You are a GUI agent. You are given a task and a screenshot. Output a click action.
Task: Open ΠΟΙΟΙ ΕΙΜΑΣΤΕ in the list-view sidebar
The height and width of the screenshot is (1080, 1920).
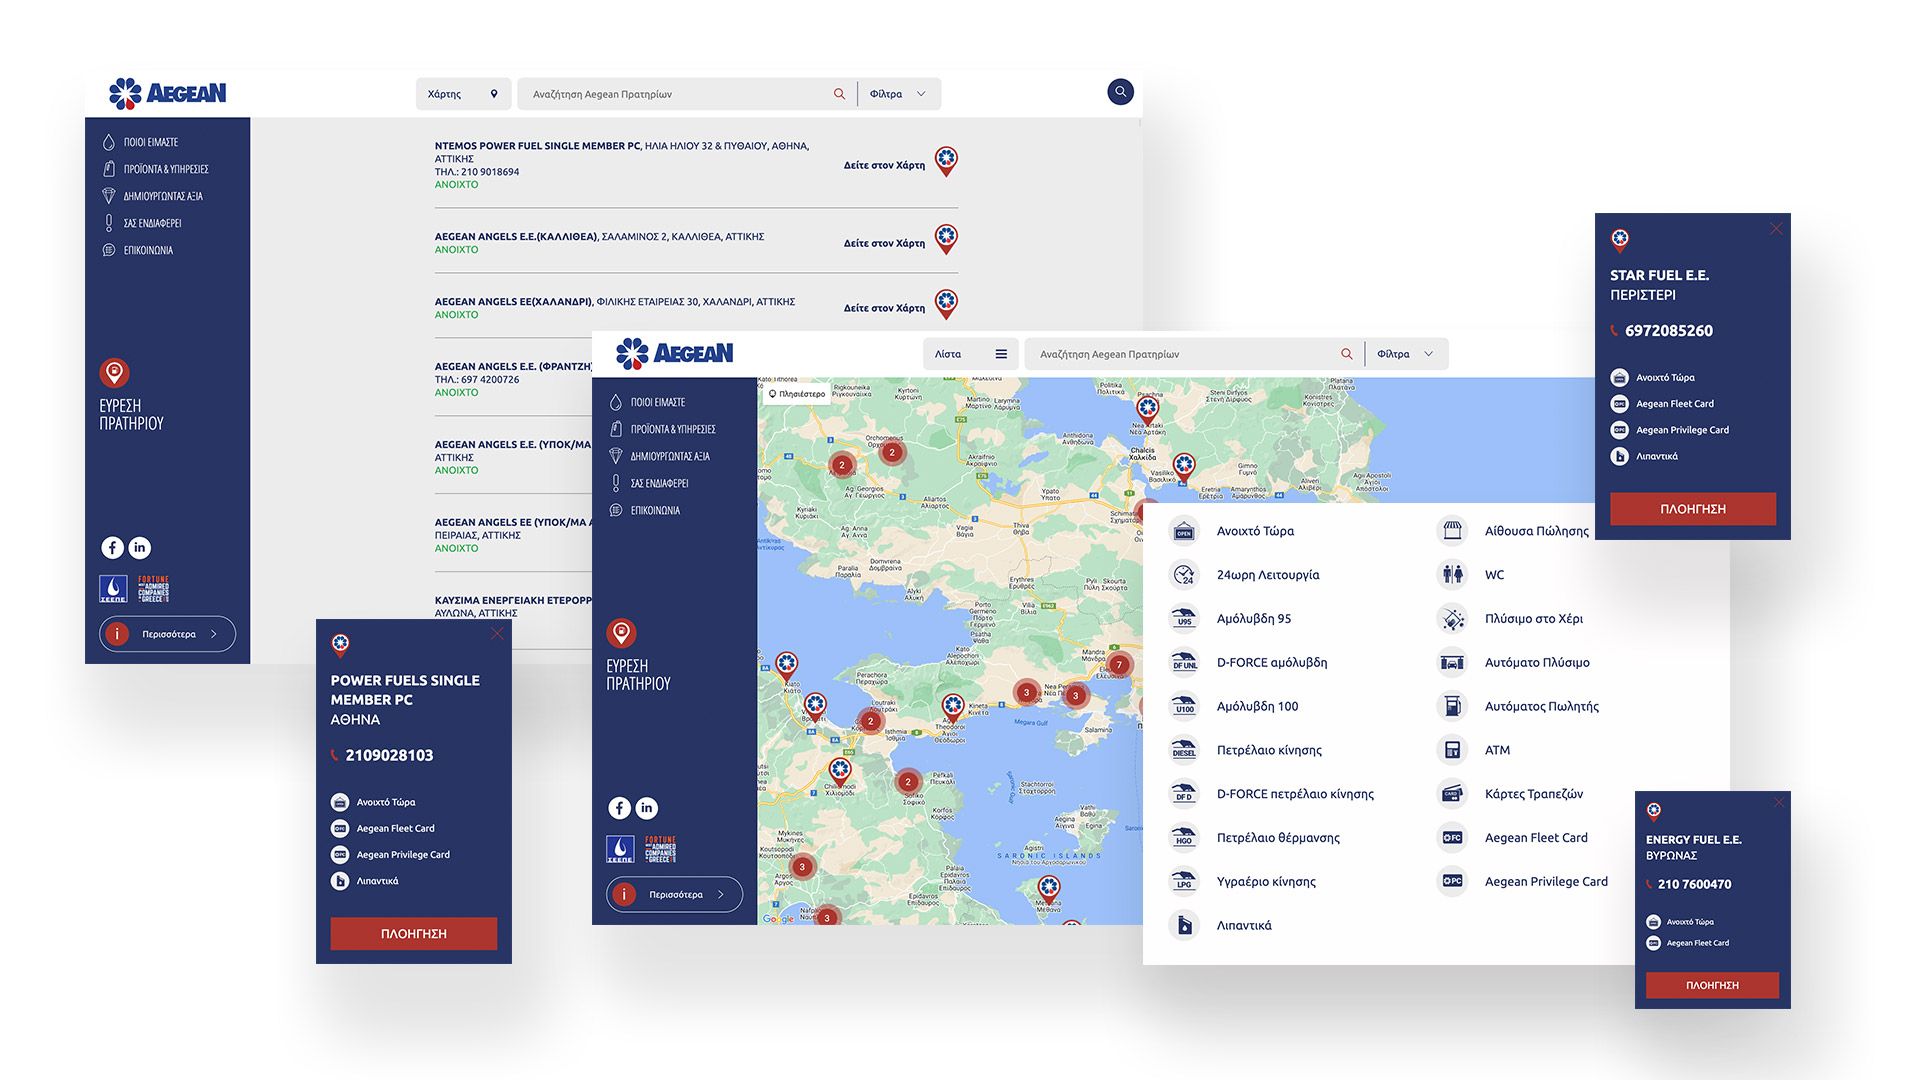point(141,142)
